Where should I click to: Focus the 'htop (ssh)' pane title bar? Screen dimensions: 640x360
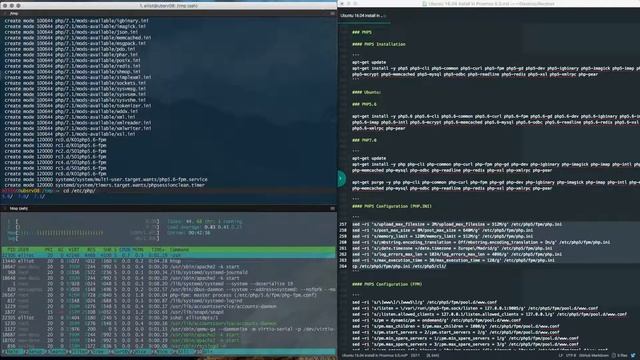pyautogui.click(x=168, y=209)
